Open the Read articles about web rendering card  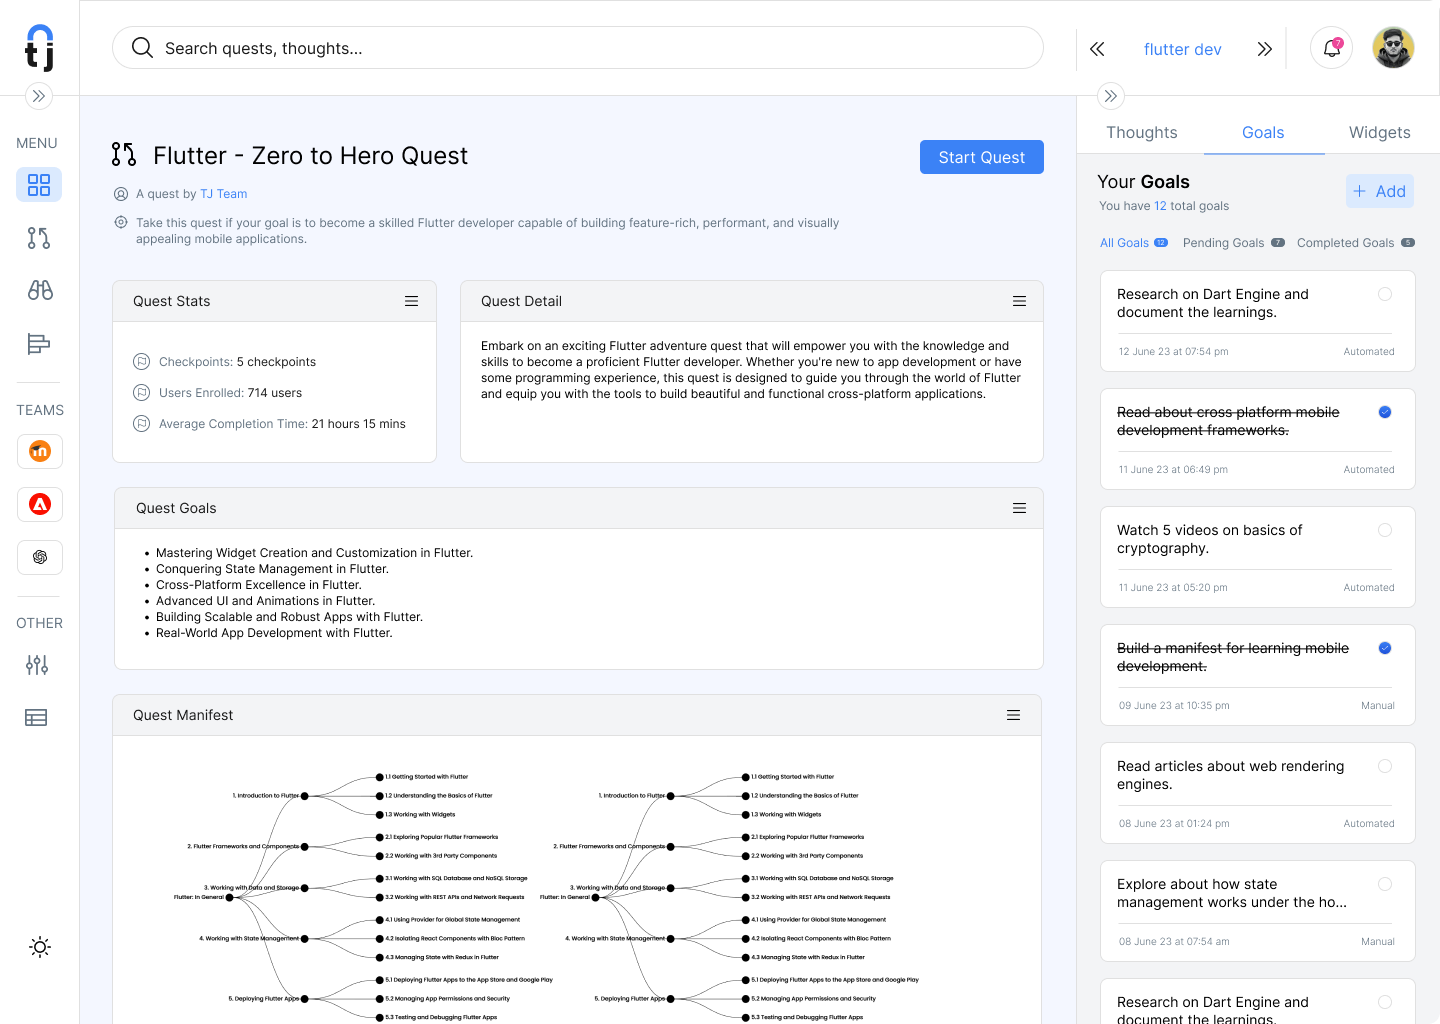[x=1258, y=793]
